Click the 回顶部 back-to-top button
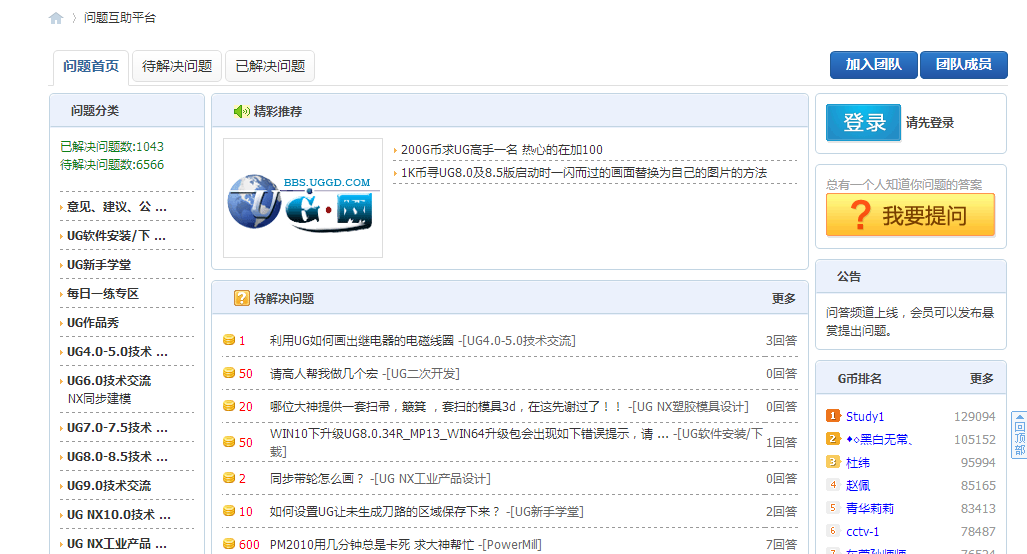Screen dimensions: 1027x554 click(1019, 435)
